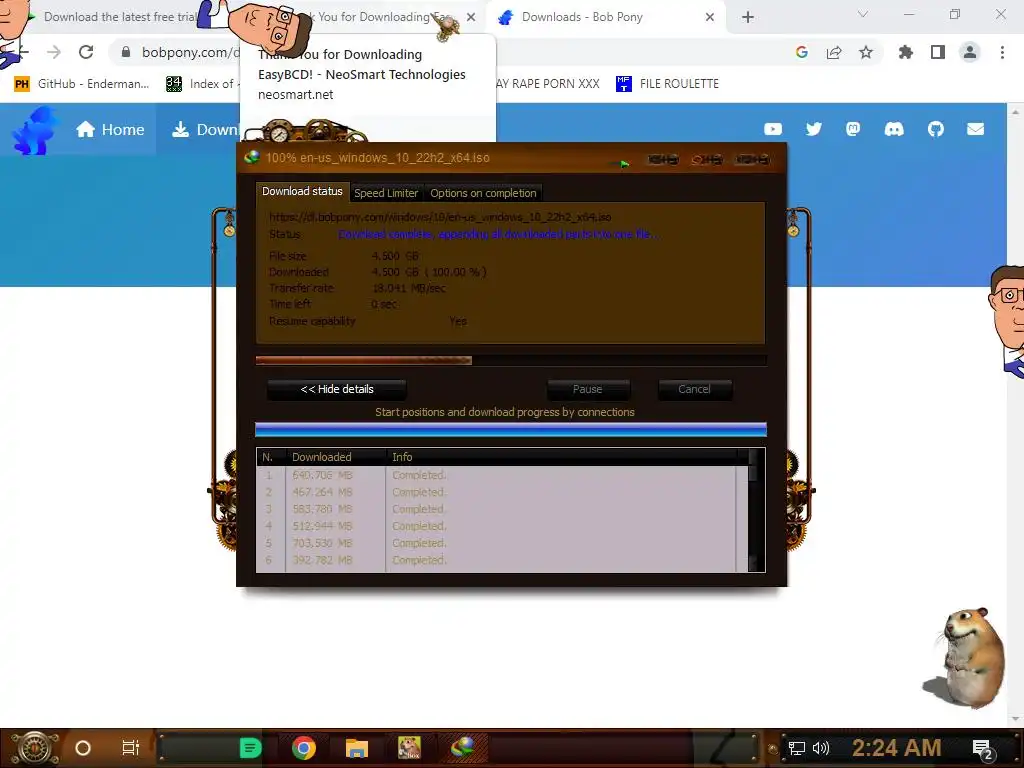This screenshot has height=768, width=1024.
Task: Click the Google icon in address bar
Action: [x=802, y=52]
